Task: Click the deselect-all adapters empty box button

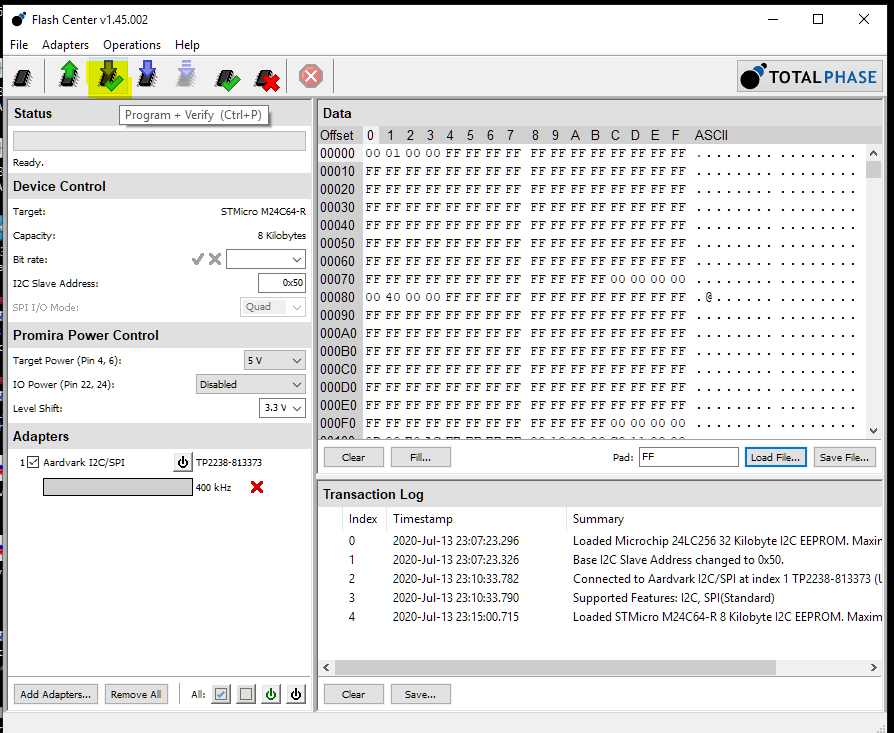Action: click(246, 694)
